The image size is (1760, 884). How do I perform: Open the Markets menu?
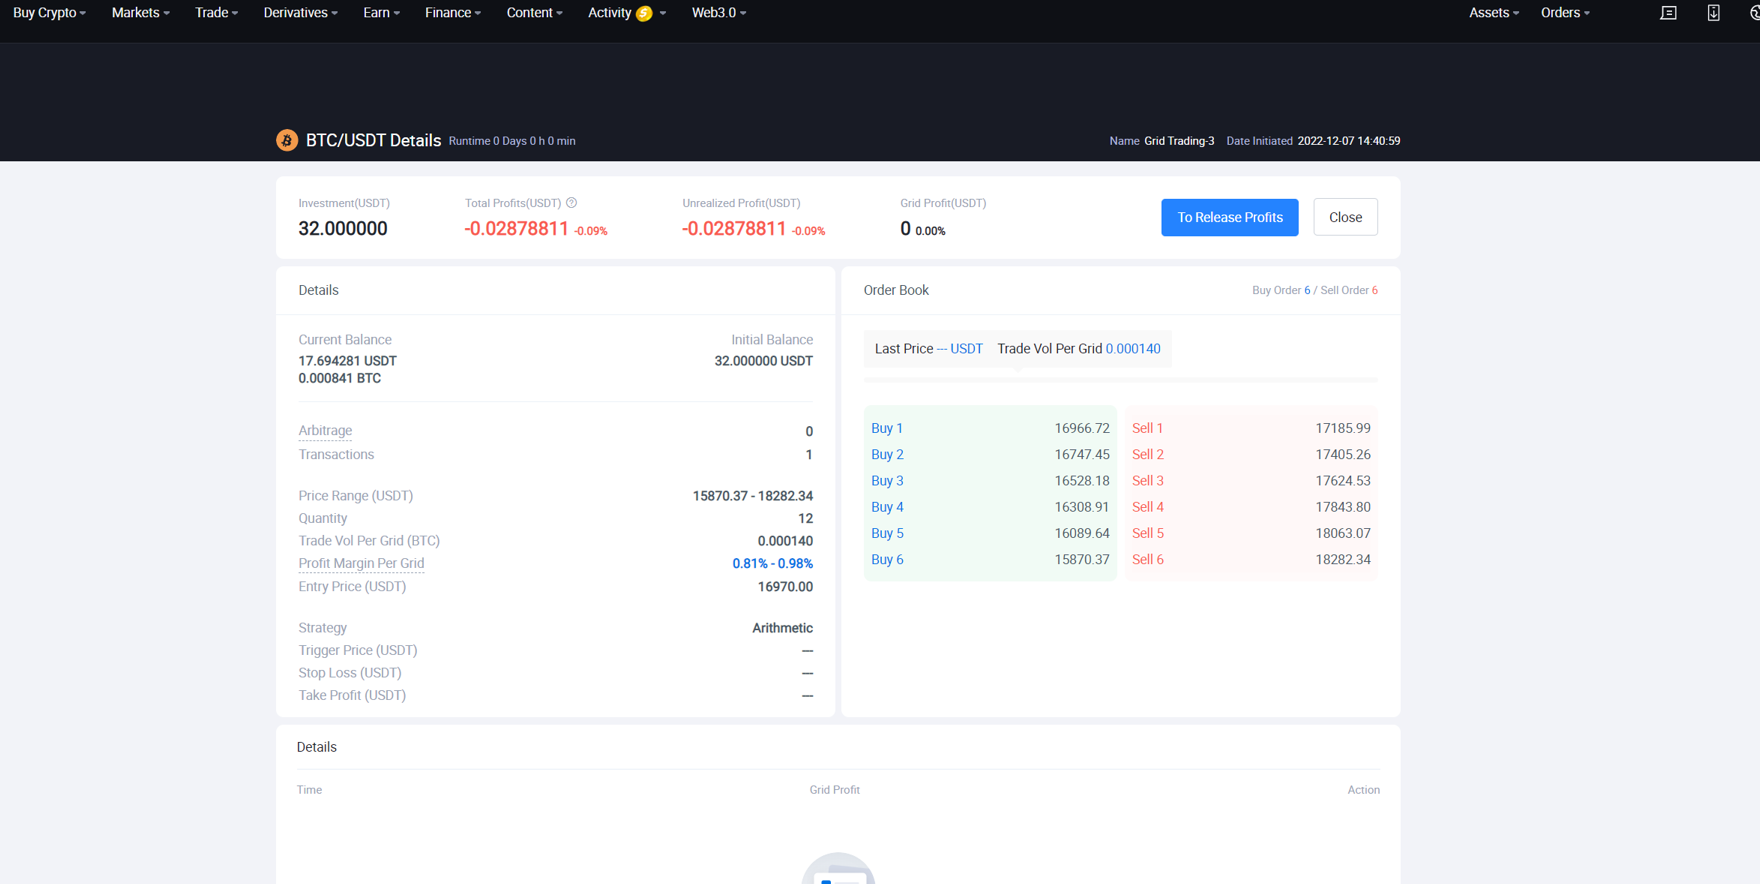coord(140,13)
